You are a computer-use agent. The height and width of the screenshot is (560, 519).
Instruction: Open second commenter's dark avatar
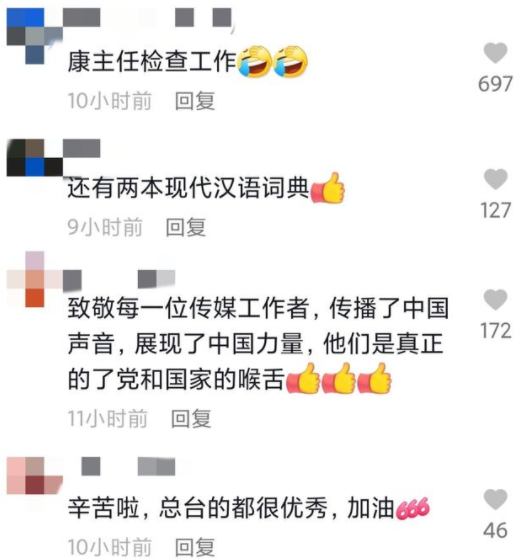pos(35,158)
